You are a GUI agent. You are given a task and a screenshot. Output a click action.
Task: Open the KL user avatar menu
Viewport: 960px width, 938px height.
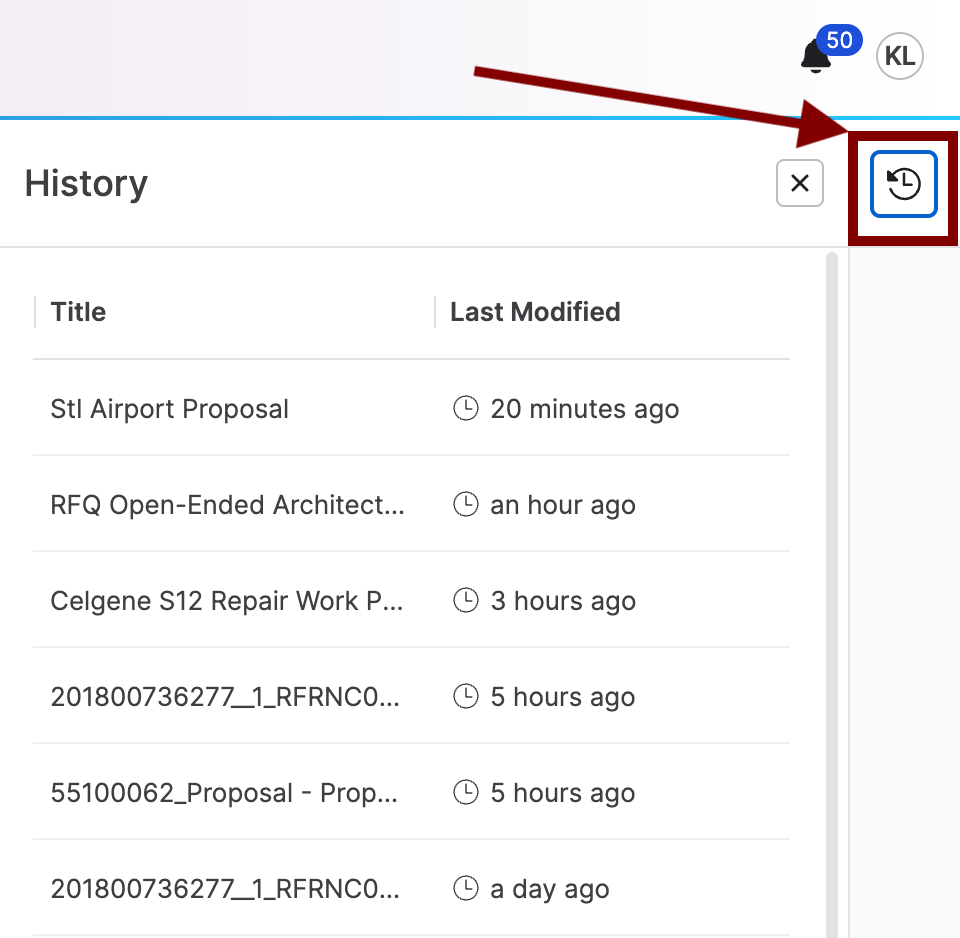[x=899, y=56]
